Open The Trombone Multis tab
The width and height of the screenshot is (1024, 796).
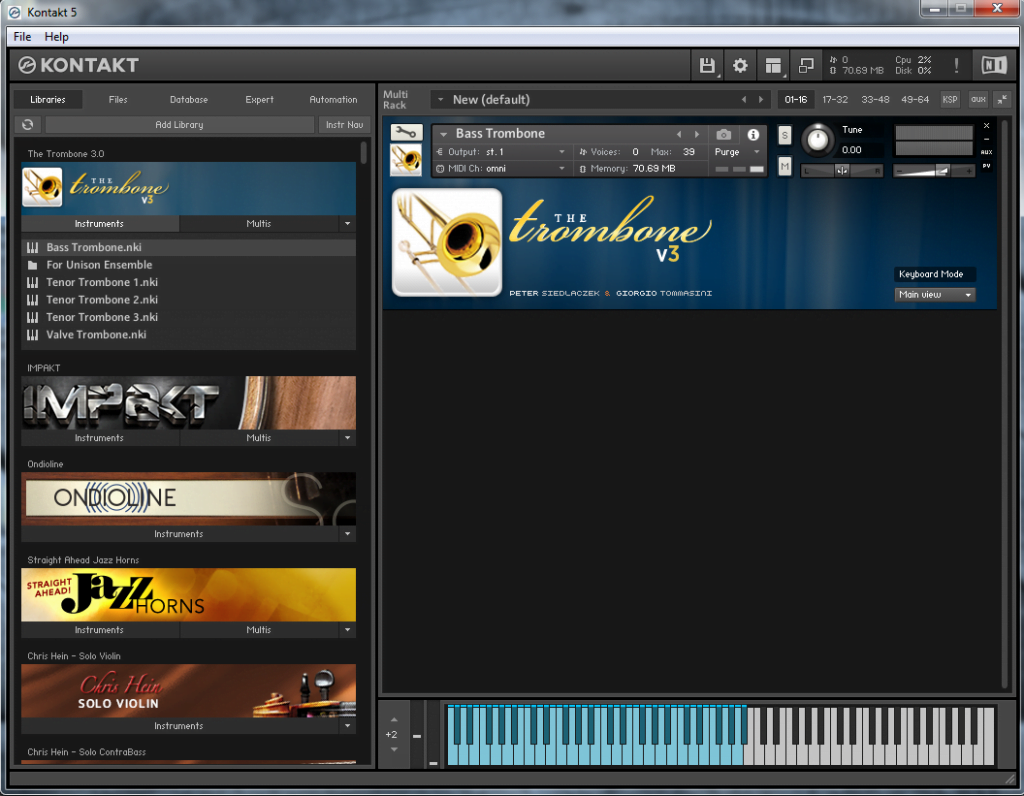pos(259,223)
